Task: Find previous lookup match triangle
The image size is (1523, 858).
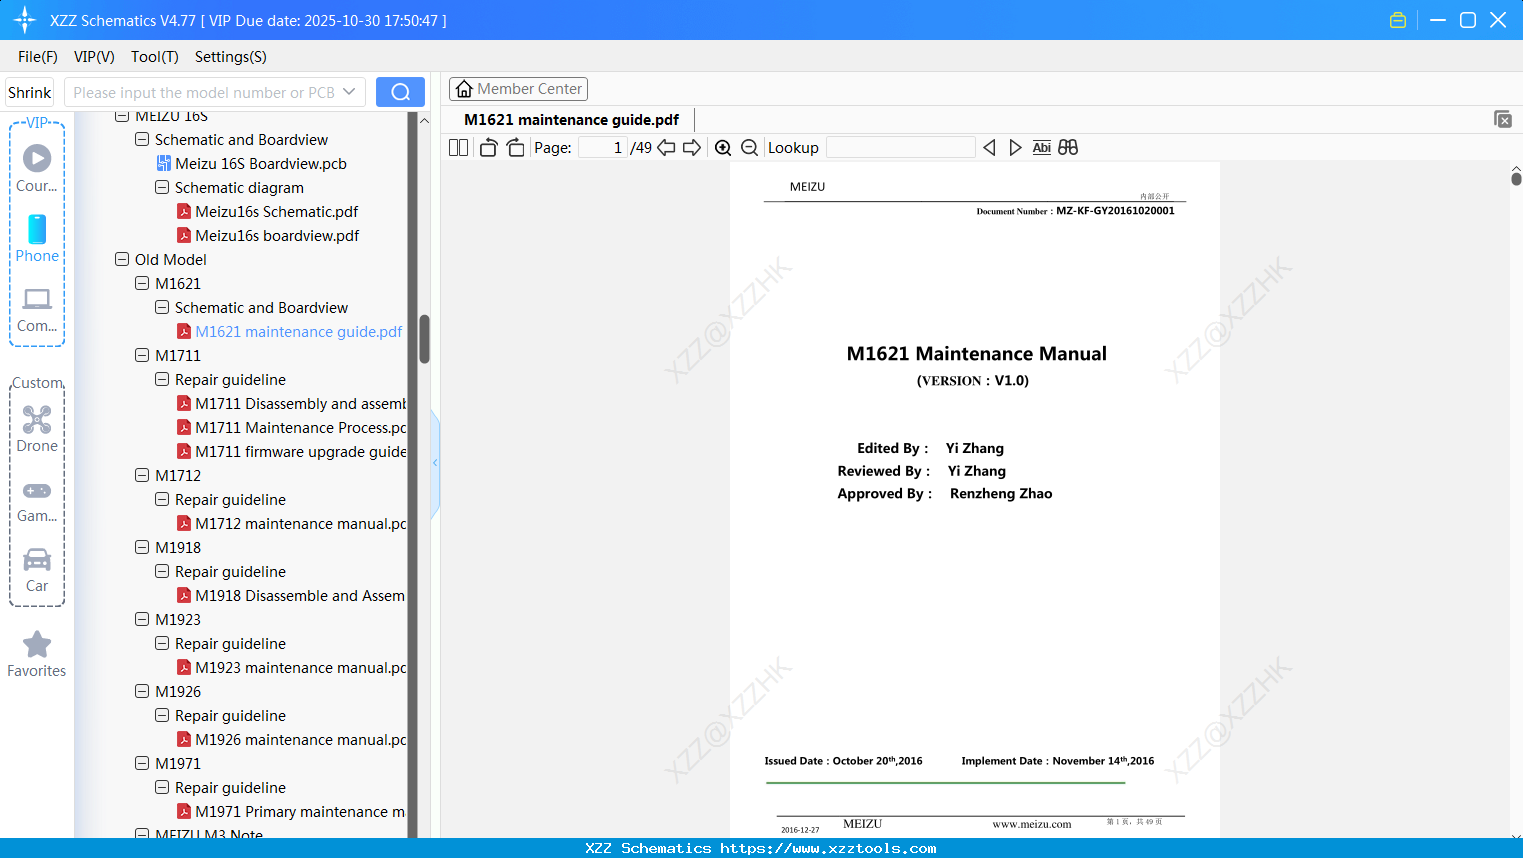Action: [x=989, y=148]
